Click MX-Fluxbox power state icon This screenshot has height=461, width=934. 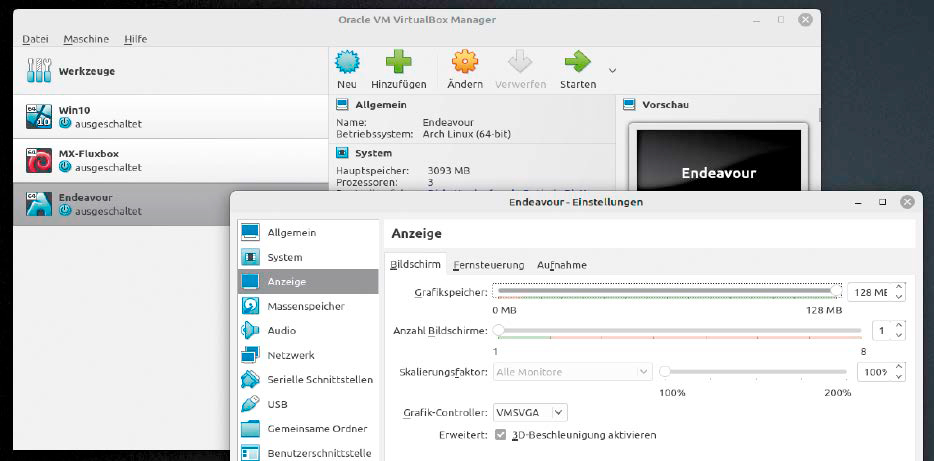pos(65,167)
